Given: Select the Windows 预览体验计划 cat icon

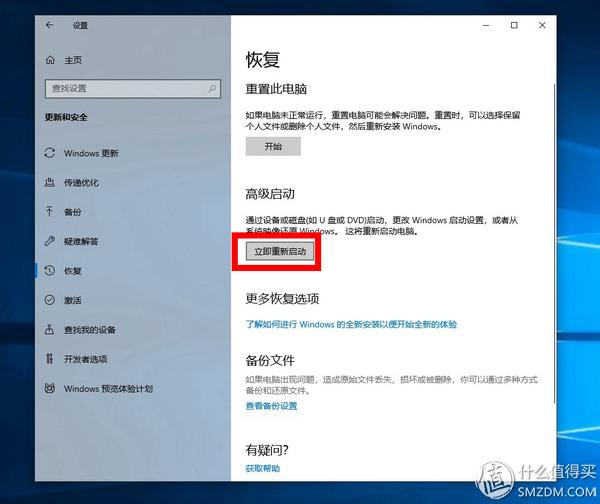Looking at the screenshot, I should coord(50,388).
